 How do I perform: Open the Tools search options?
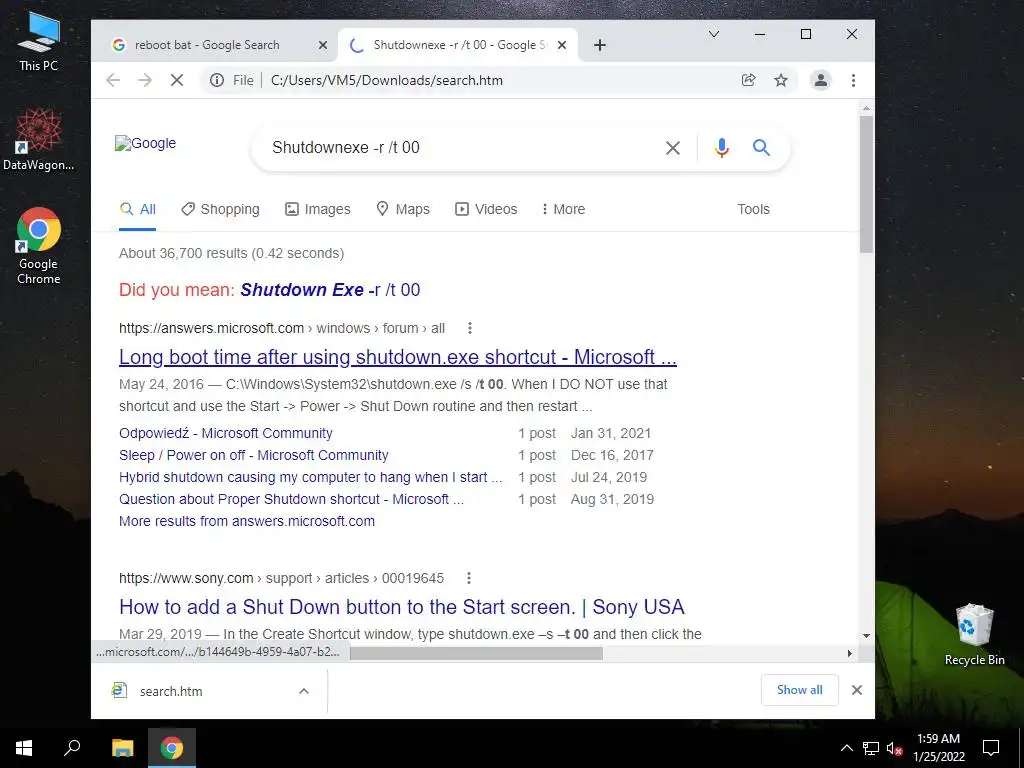(x=753, y=209)
